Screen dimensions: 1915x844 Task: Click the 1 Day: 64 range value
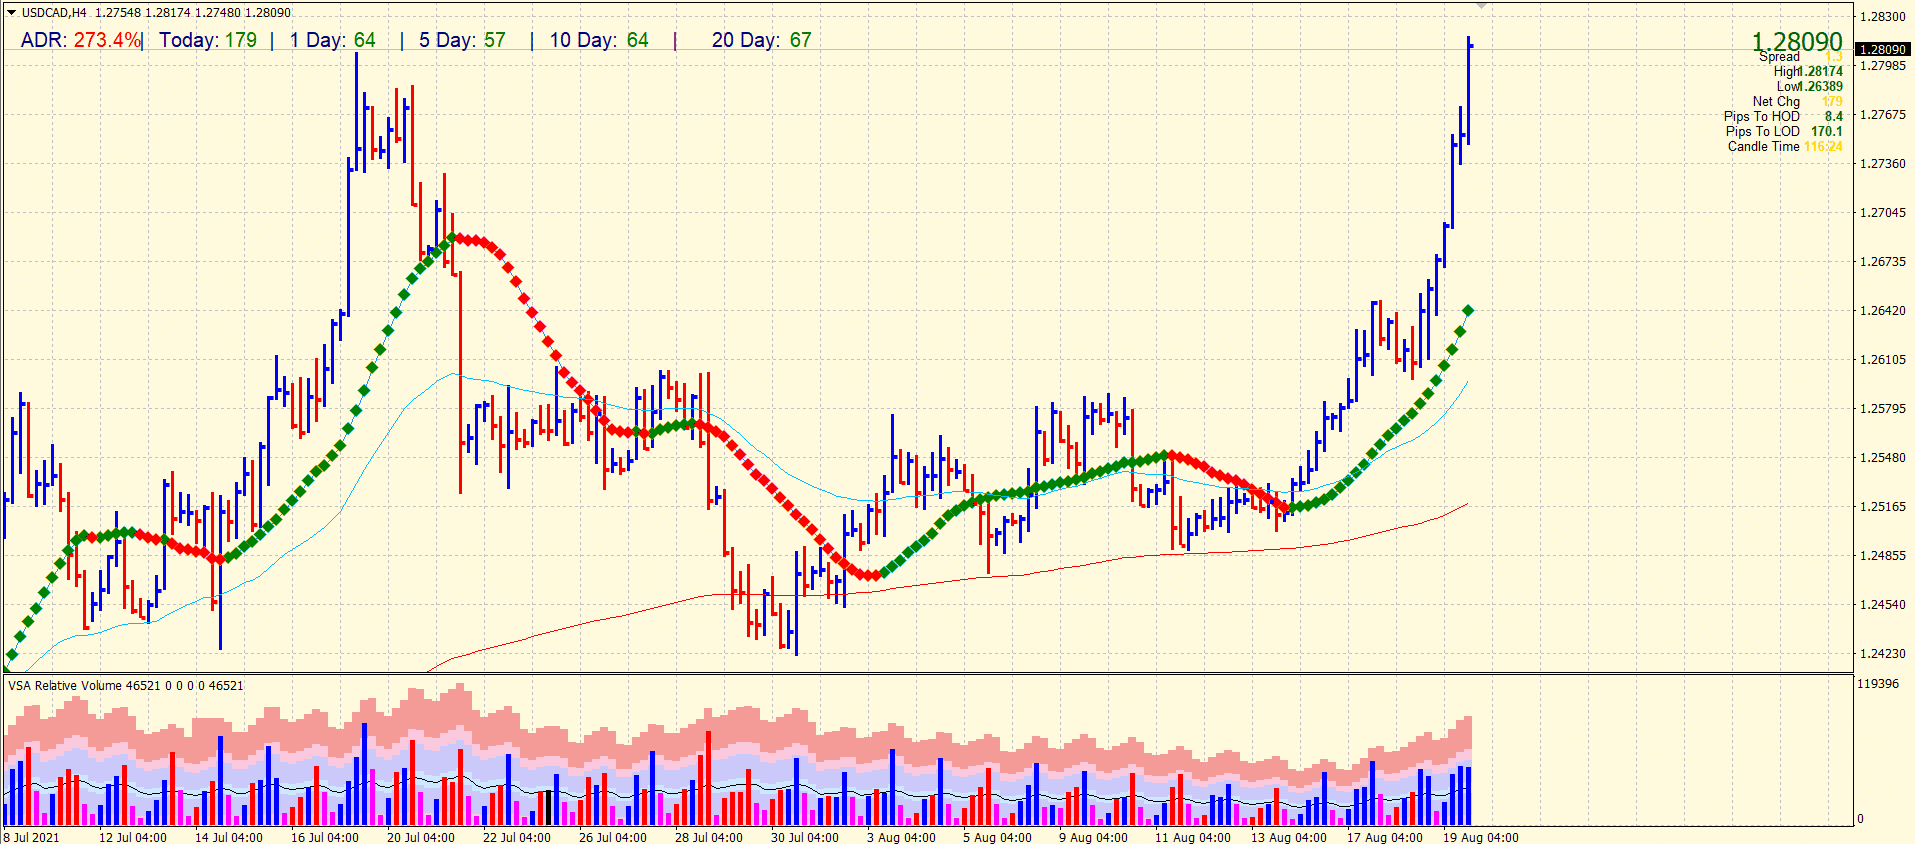point(333,40)
